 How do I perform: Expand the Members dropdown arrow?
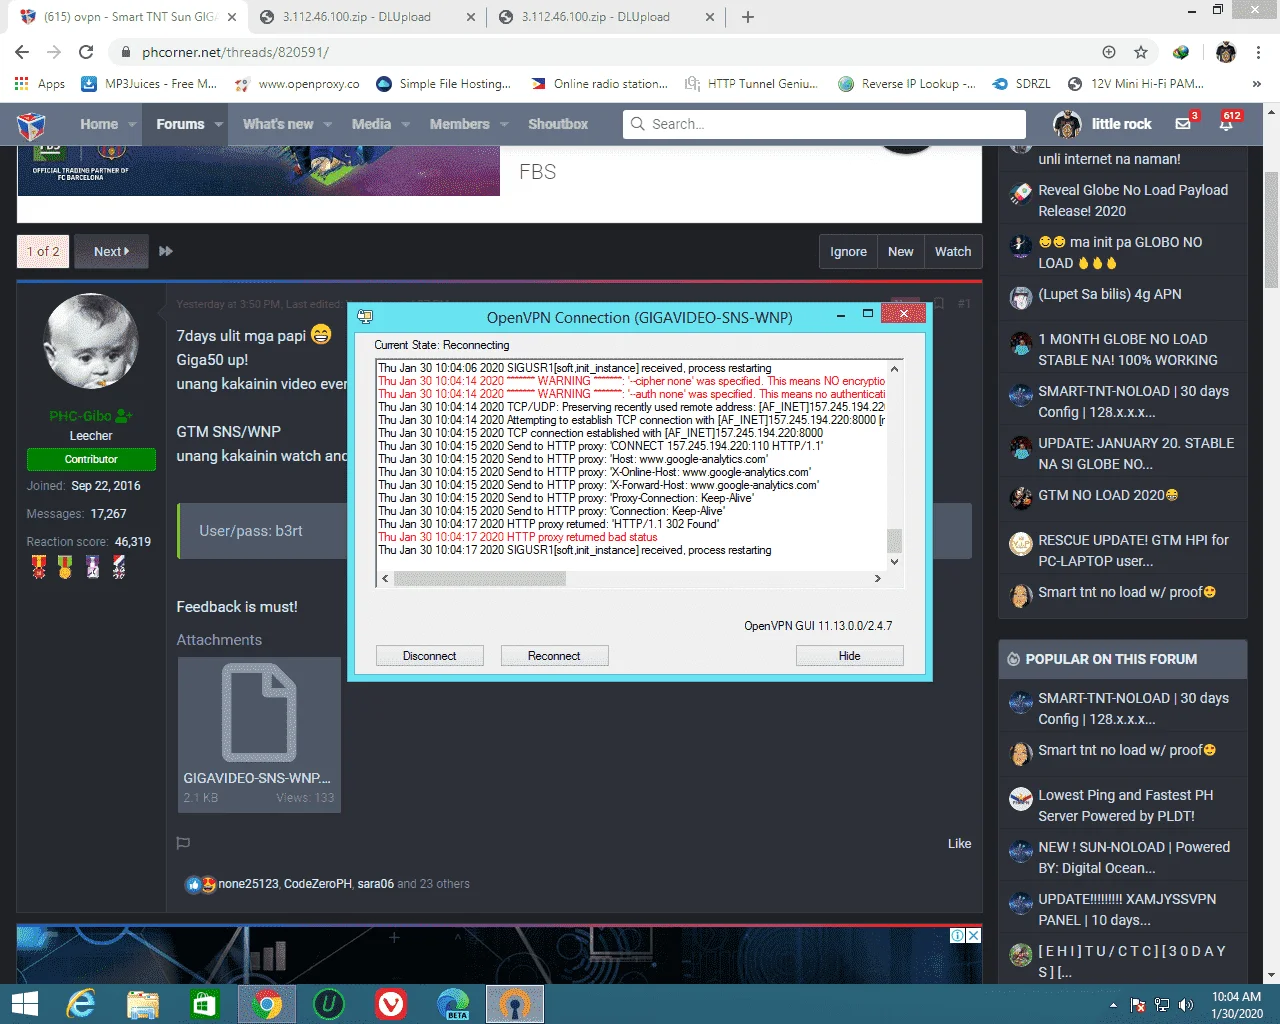click(504, 125)
